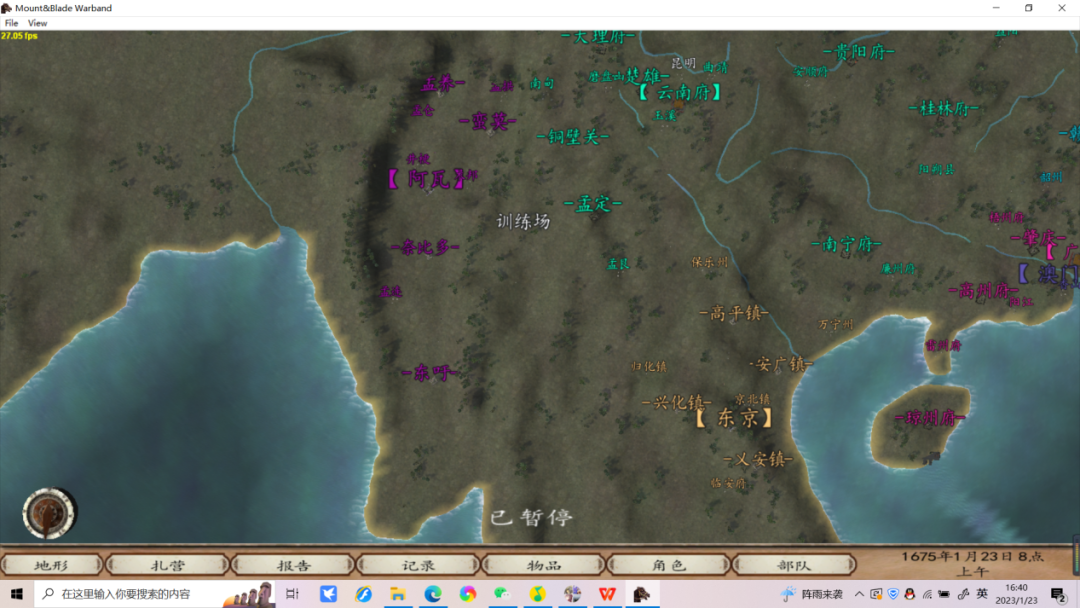Click the 训练场 training ground label
The height and width of the screenshot is (608, 1080).
coord(523,221)
